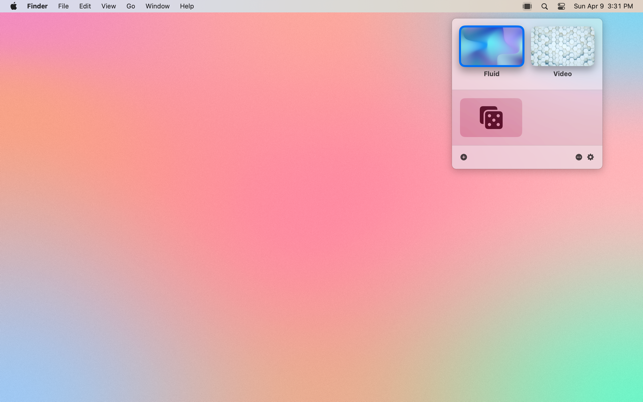Open the Finder menu
This screenshot has width=643, height=402.
tap(37, 6)
